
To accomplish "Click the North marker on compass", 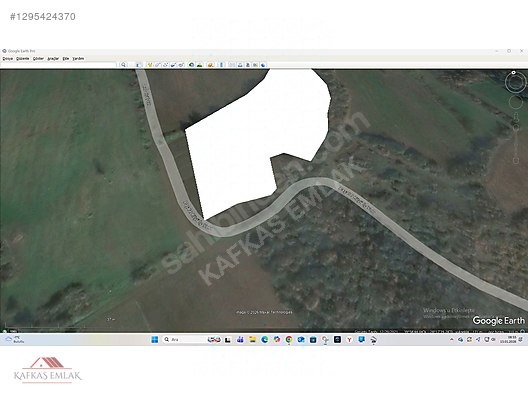I will coord(514,72).
